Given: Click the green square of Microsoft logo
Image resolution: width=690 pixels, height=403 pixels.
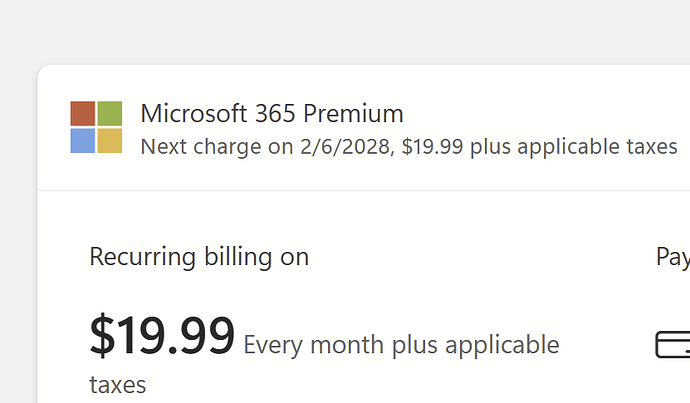Looking at the screenshot, I should pyautogui.click(x=110, y=113).
